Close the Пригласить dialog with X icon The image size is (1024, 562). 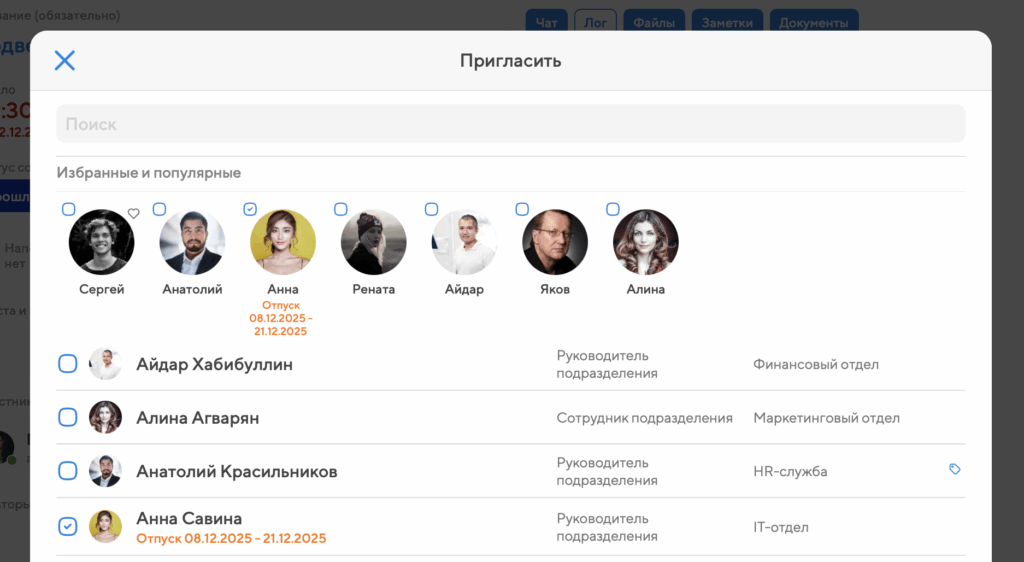[65, 61]
